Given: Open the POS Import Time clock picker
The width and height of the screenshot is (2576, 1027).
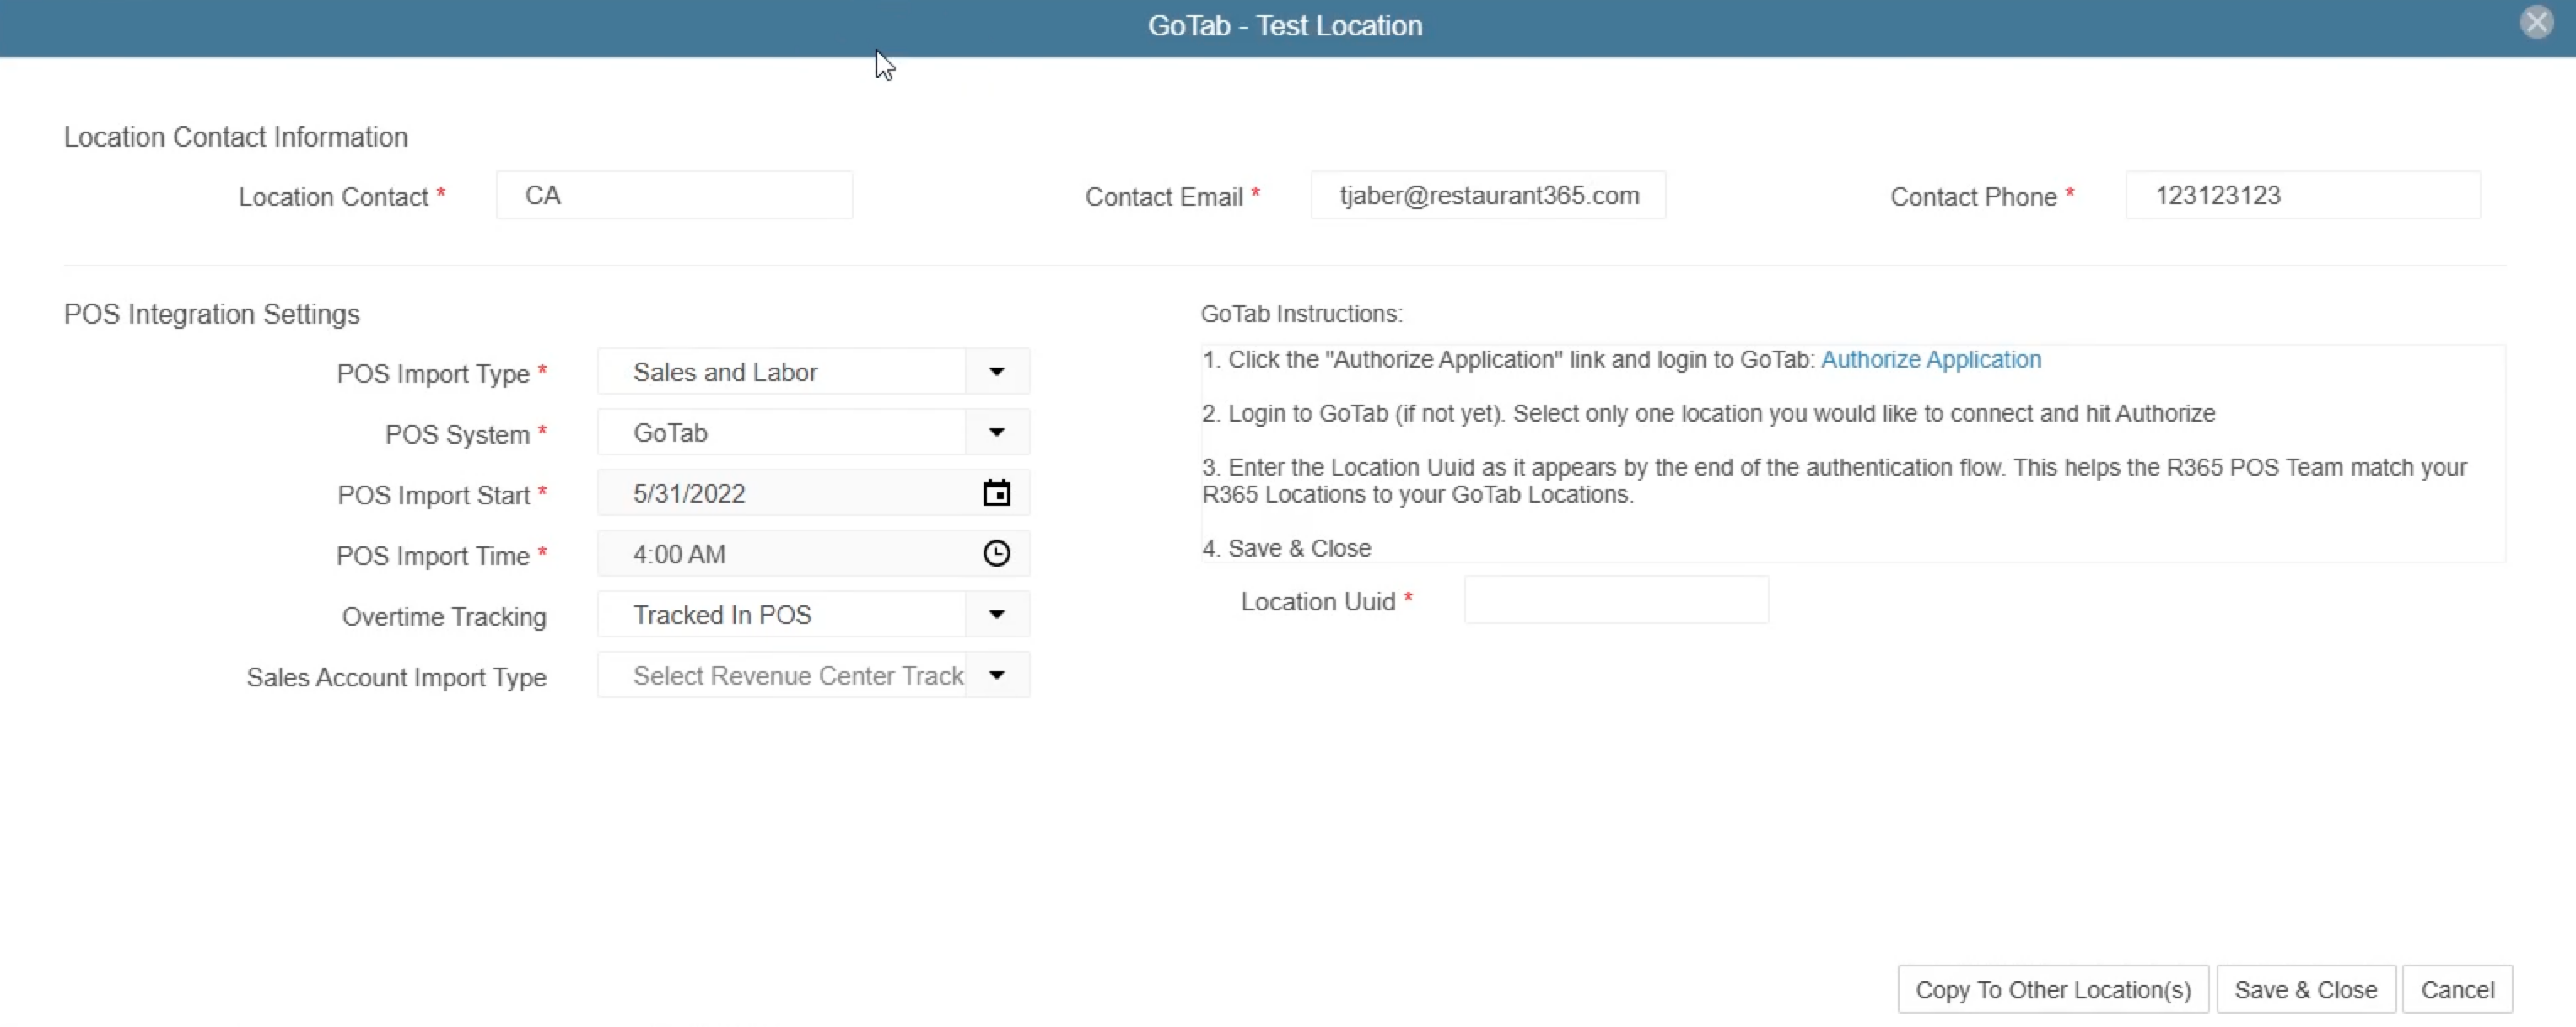Looking at the screenshot, I should click(x=996, y=554).
